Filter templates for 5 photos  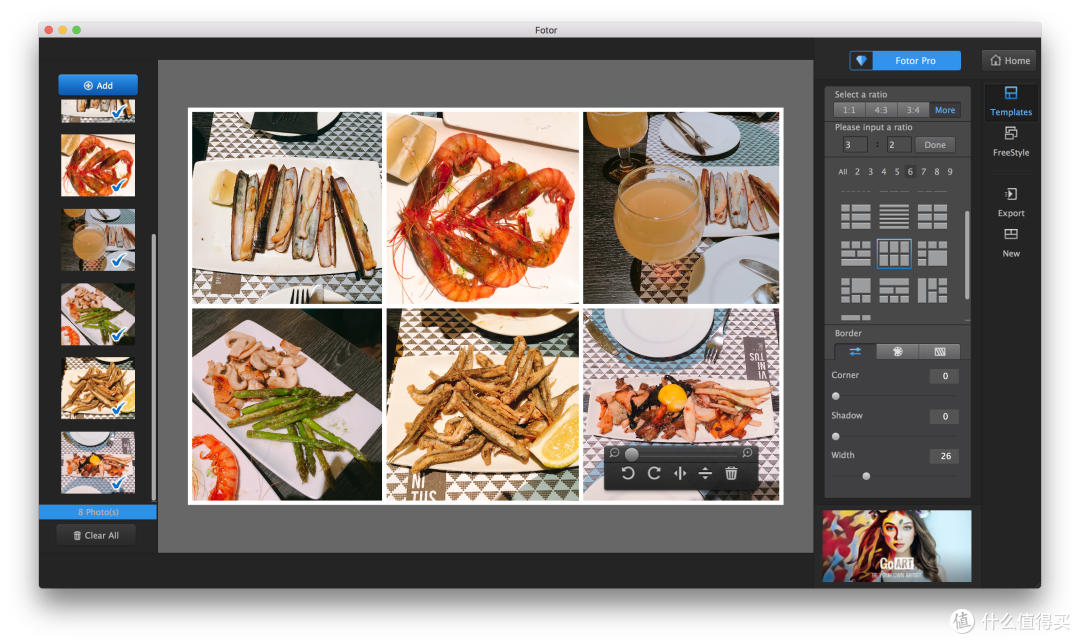coord(897,172)
